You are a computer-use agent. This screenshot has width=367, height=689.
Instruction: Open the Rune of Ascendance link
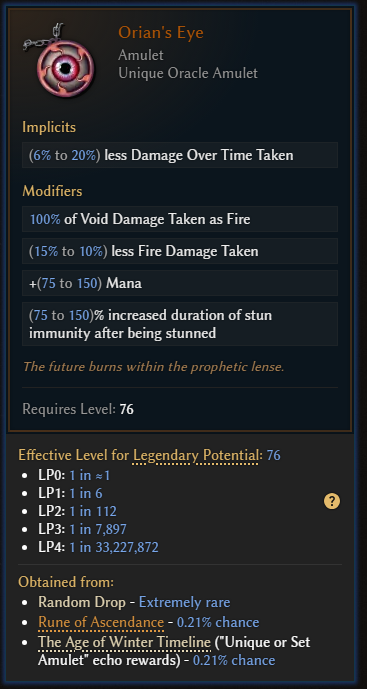point(101,622)
